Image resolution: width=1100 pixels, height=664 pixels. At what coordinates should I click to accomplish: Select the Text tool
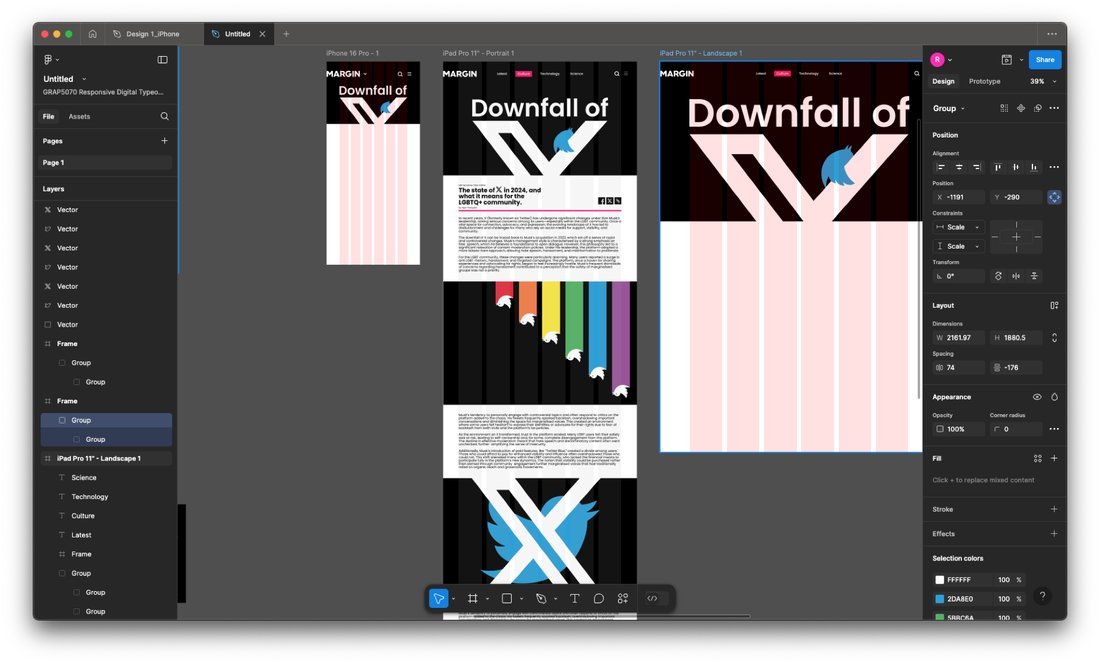click(x=575, y=598)
